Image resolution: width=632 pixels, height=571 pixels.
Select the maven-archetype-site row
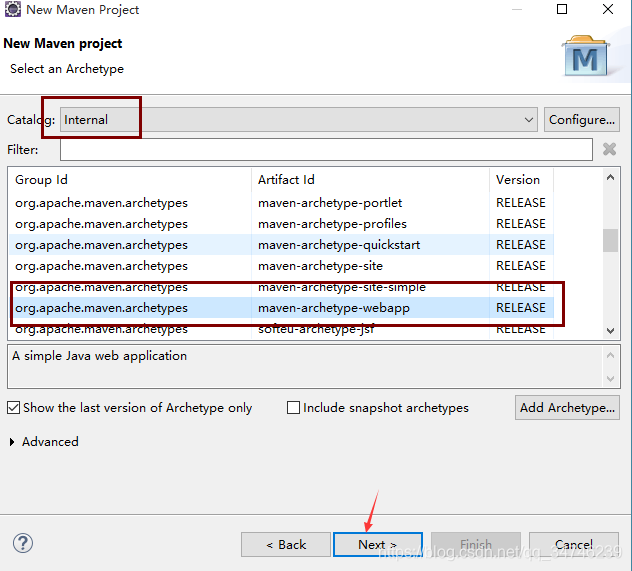(281, 266)
